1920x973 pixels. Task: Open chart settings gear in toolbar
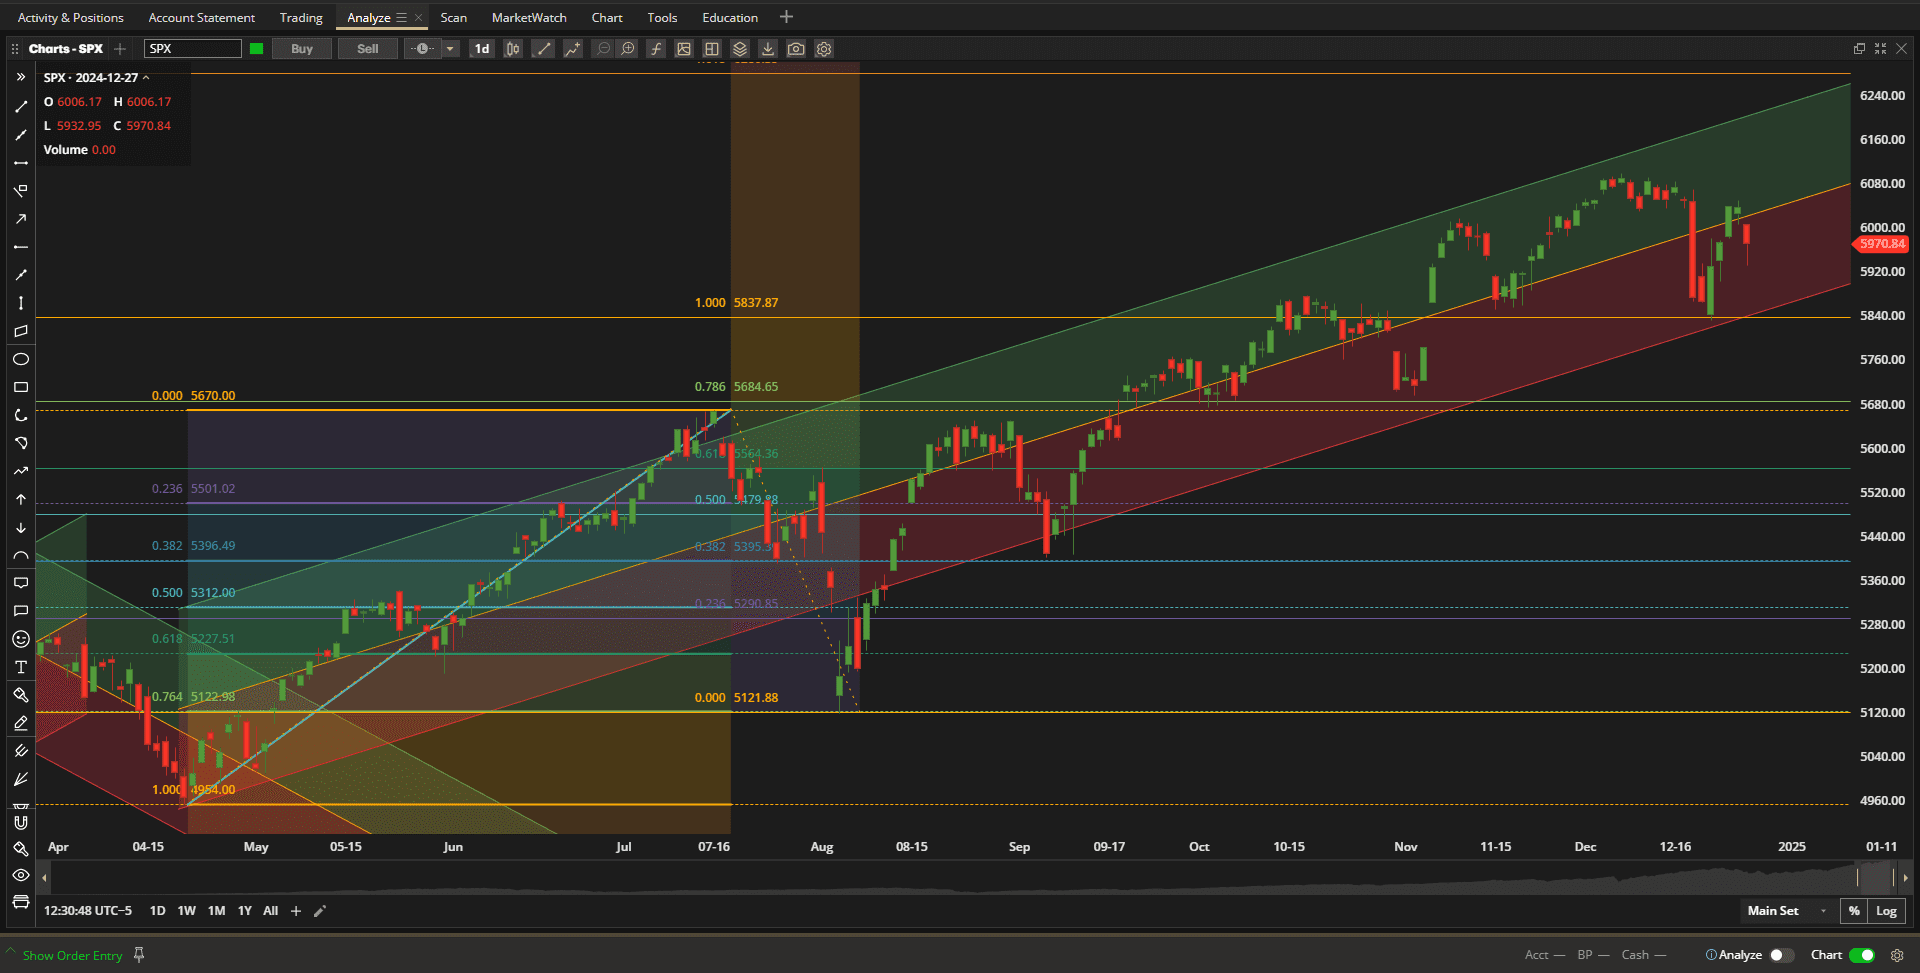tap(824, 49)
